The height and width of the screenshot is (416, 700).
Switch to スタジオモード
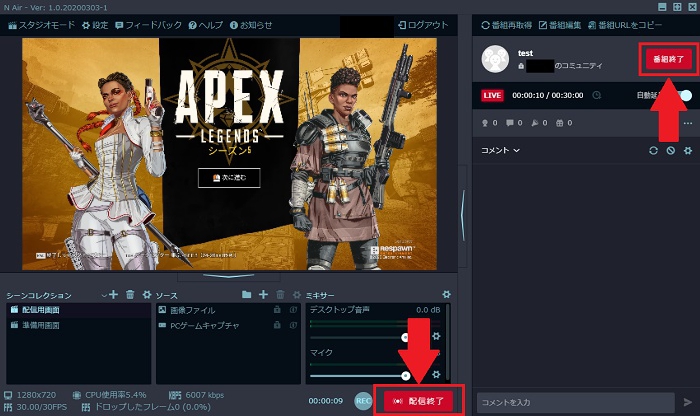[x=42, y=25]
